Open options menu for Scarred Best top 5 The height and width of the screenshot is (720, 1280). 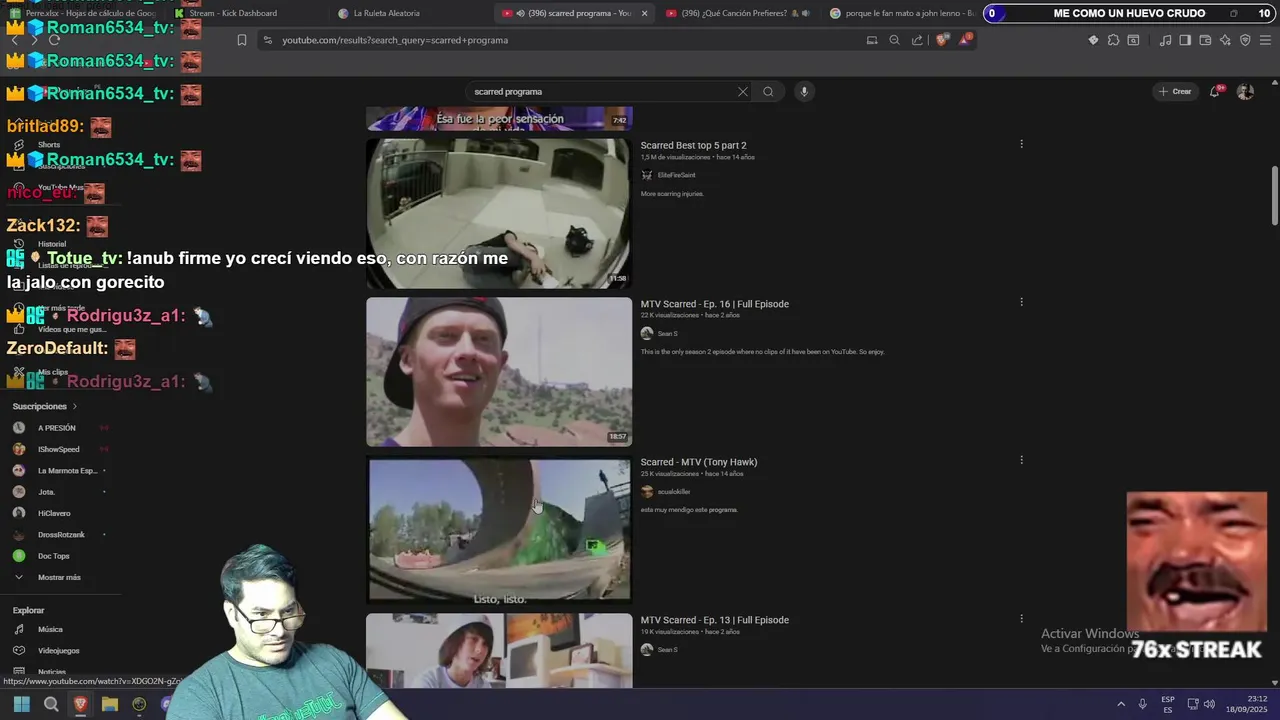click(x=1021, y=144)
